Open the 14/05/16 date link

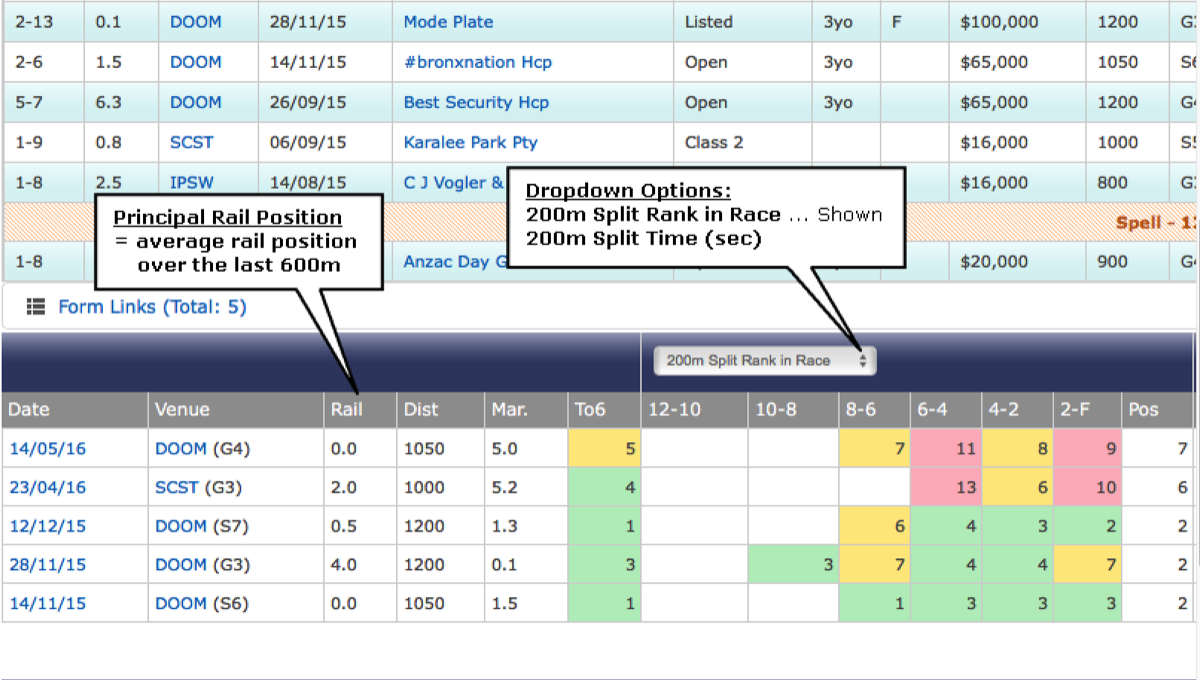click(x=48, y=449)
